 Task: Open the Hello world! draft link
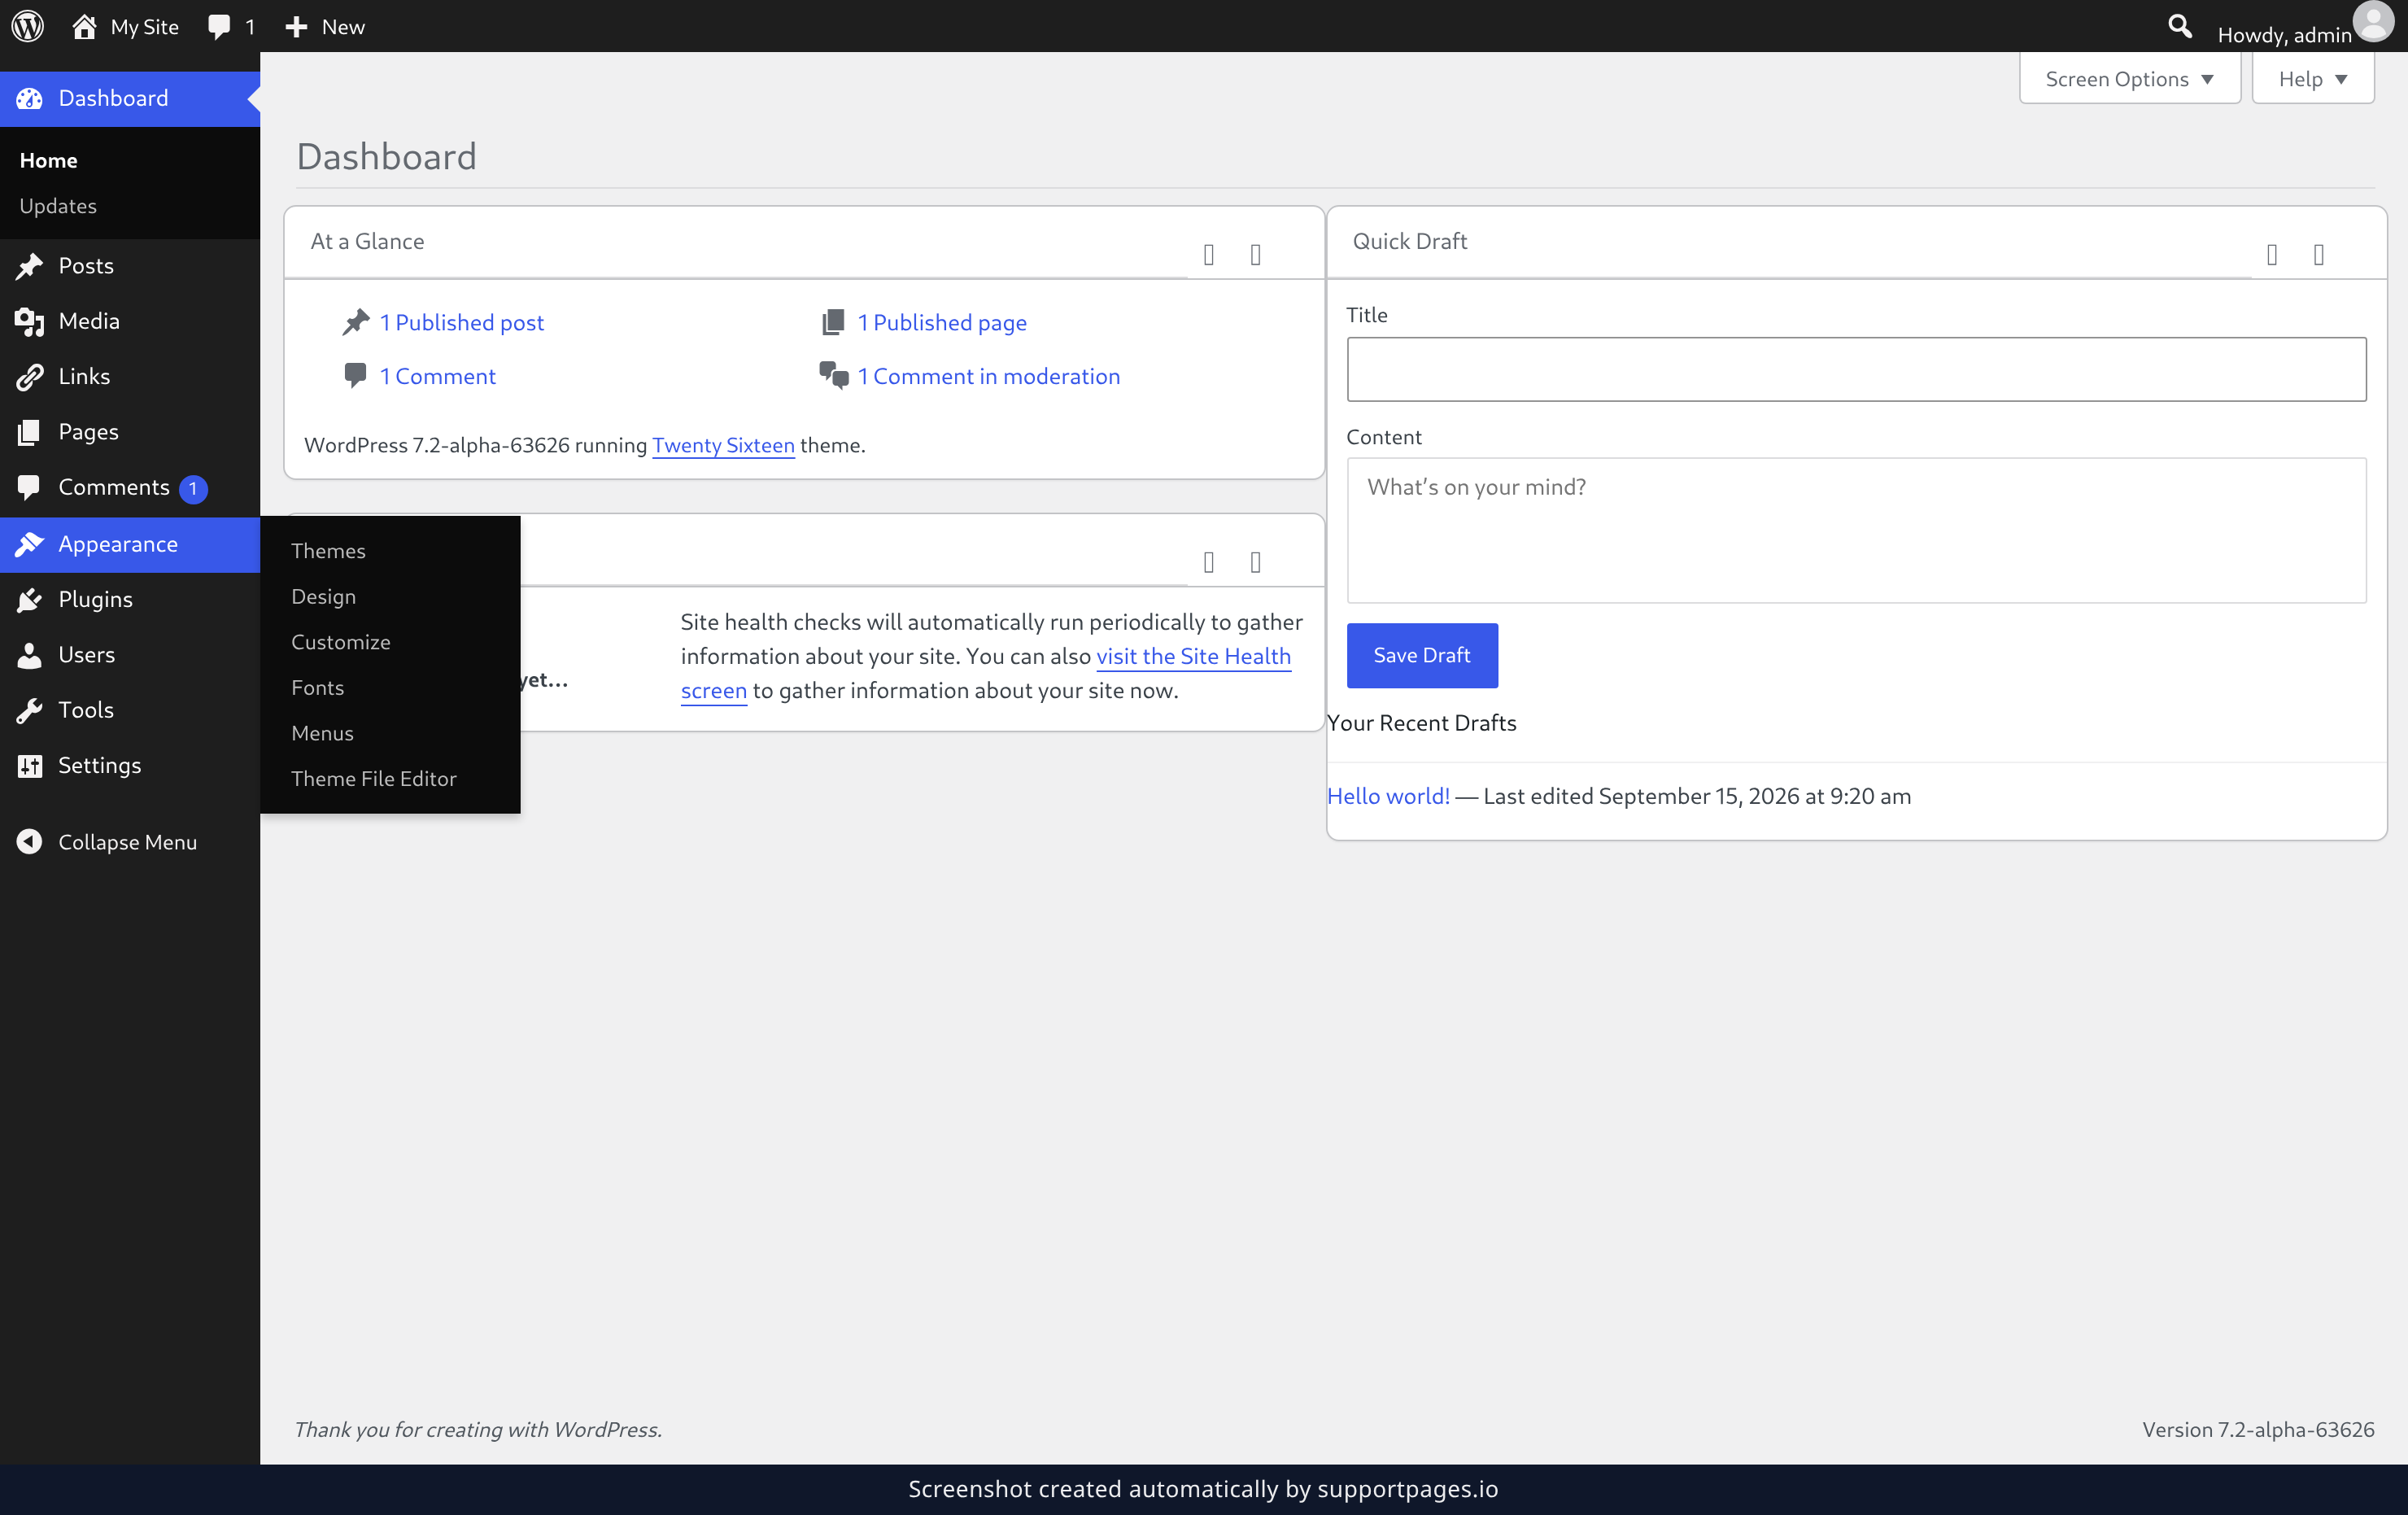pos(1388,796)
